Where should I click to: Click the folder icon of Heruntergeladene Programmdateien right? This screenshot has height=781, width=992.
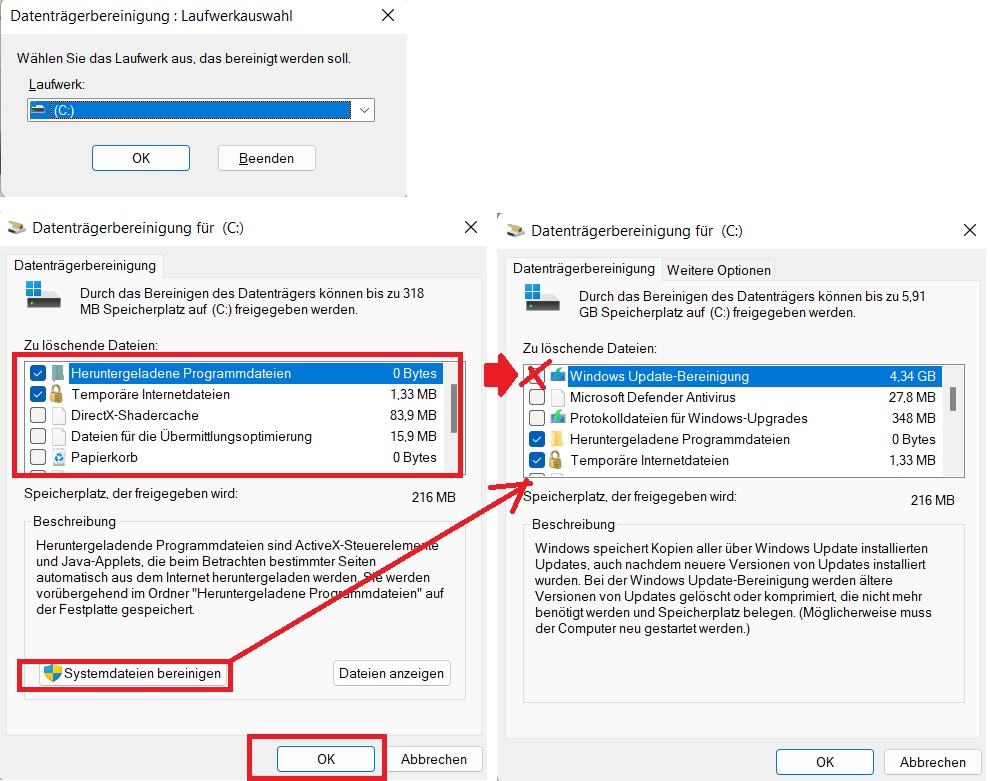point(557,439)
